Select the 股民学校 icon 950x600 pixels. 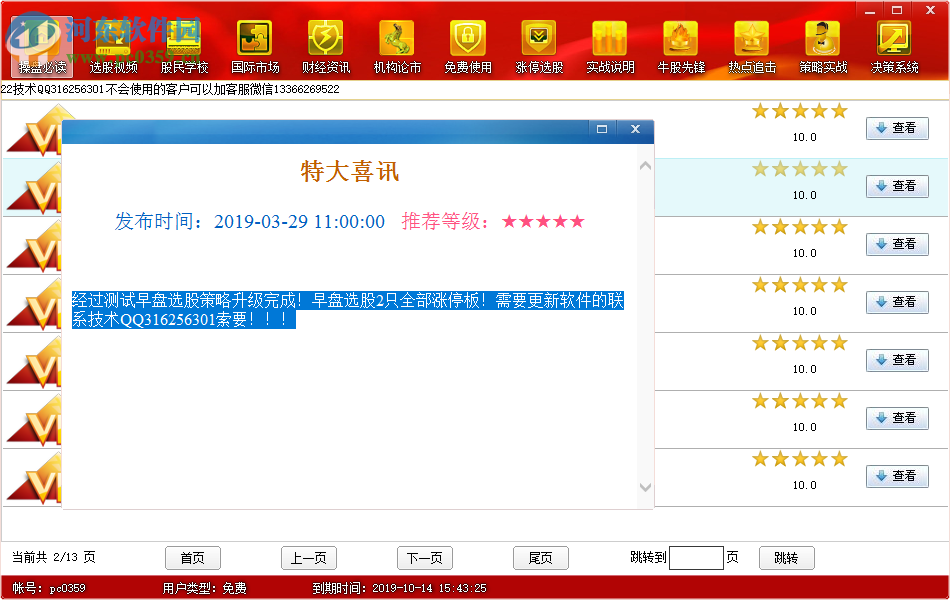click(x=183, y=45)
